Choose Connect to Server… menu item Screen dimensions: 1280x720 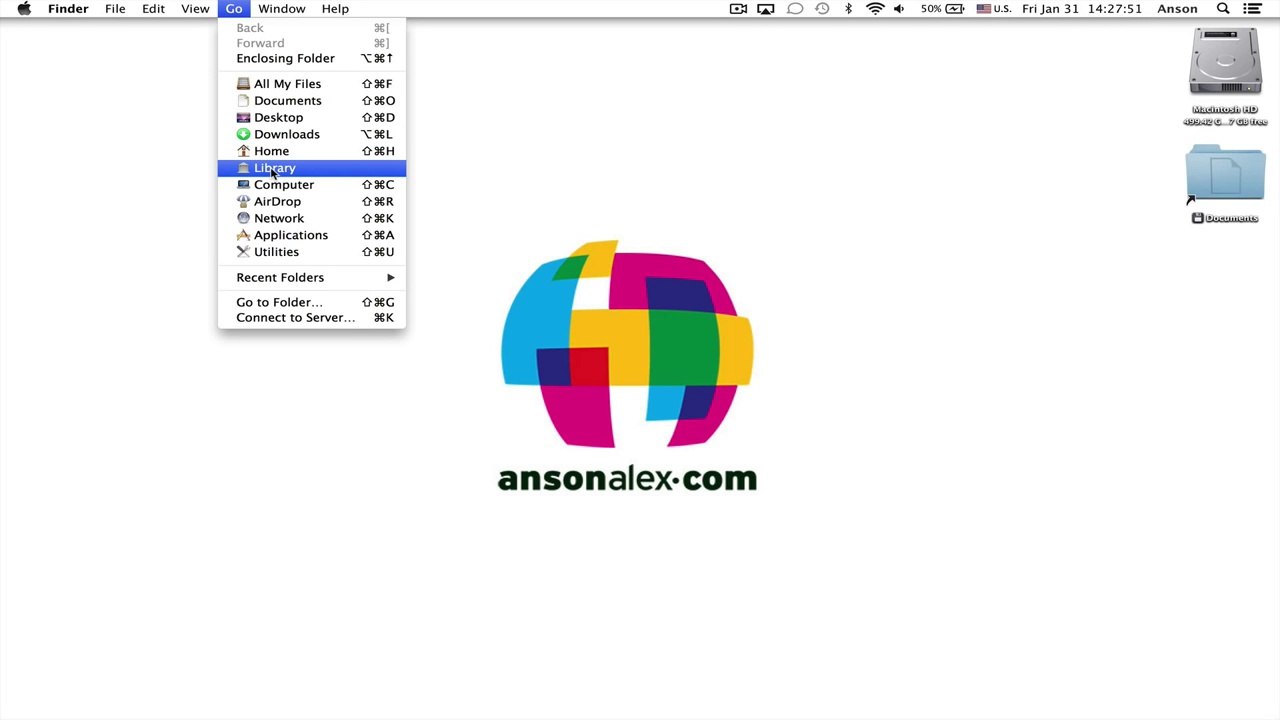click(312, 318)
